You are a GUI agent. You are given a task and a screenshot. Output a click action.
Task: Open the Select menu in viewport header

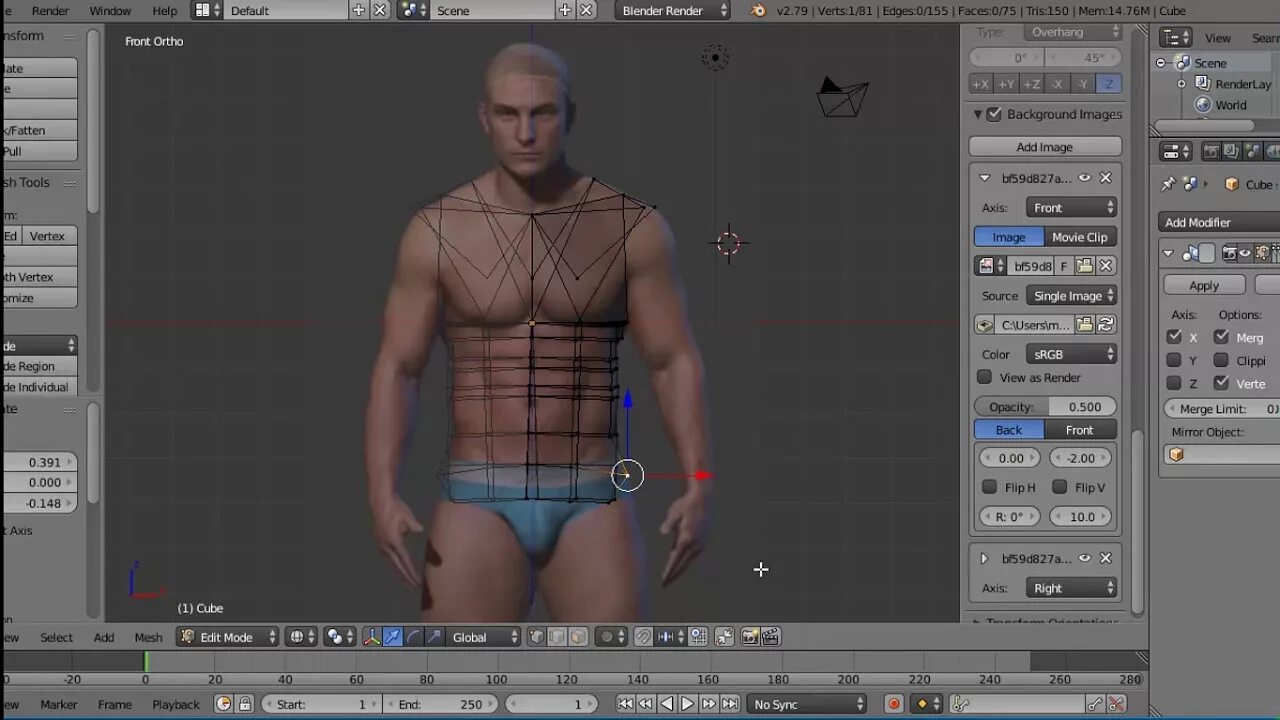coord(56,637)
